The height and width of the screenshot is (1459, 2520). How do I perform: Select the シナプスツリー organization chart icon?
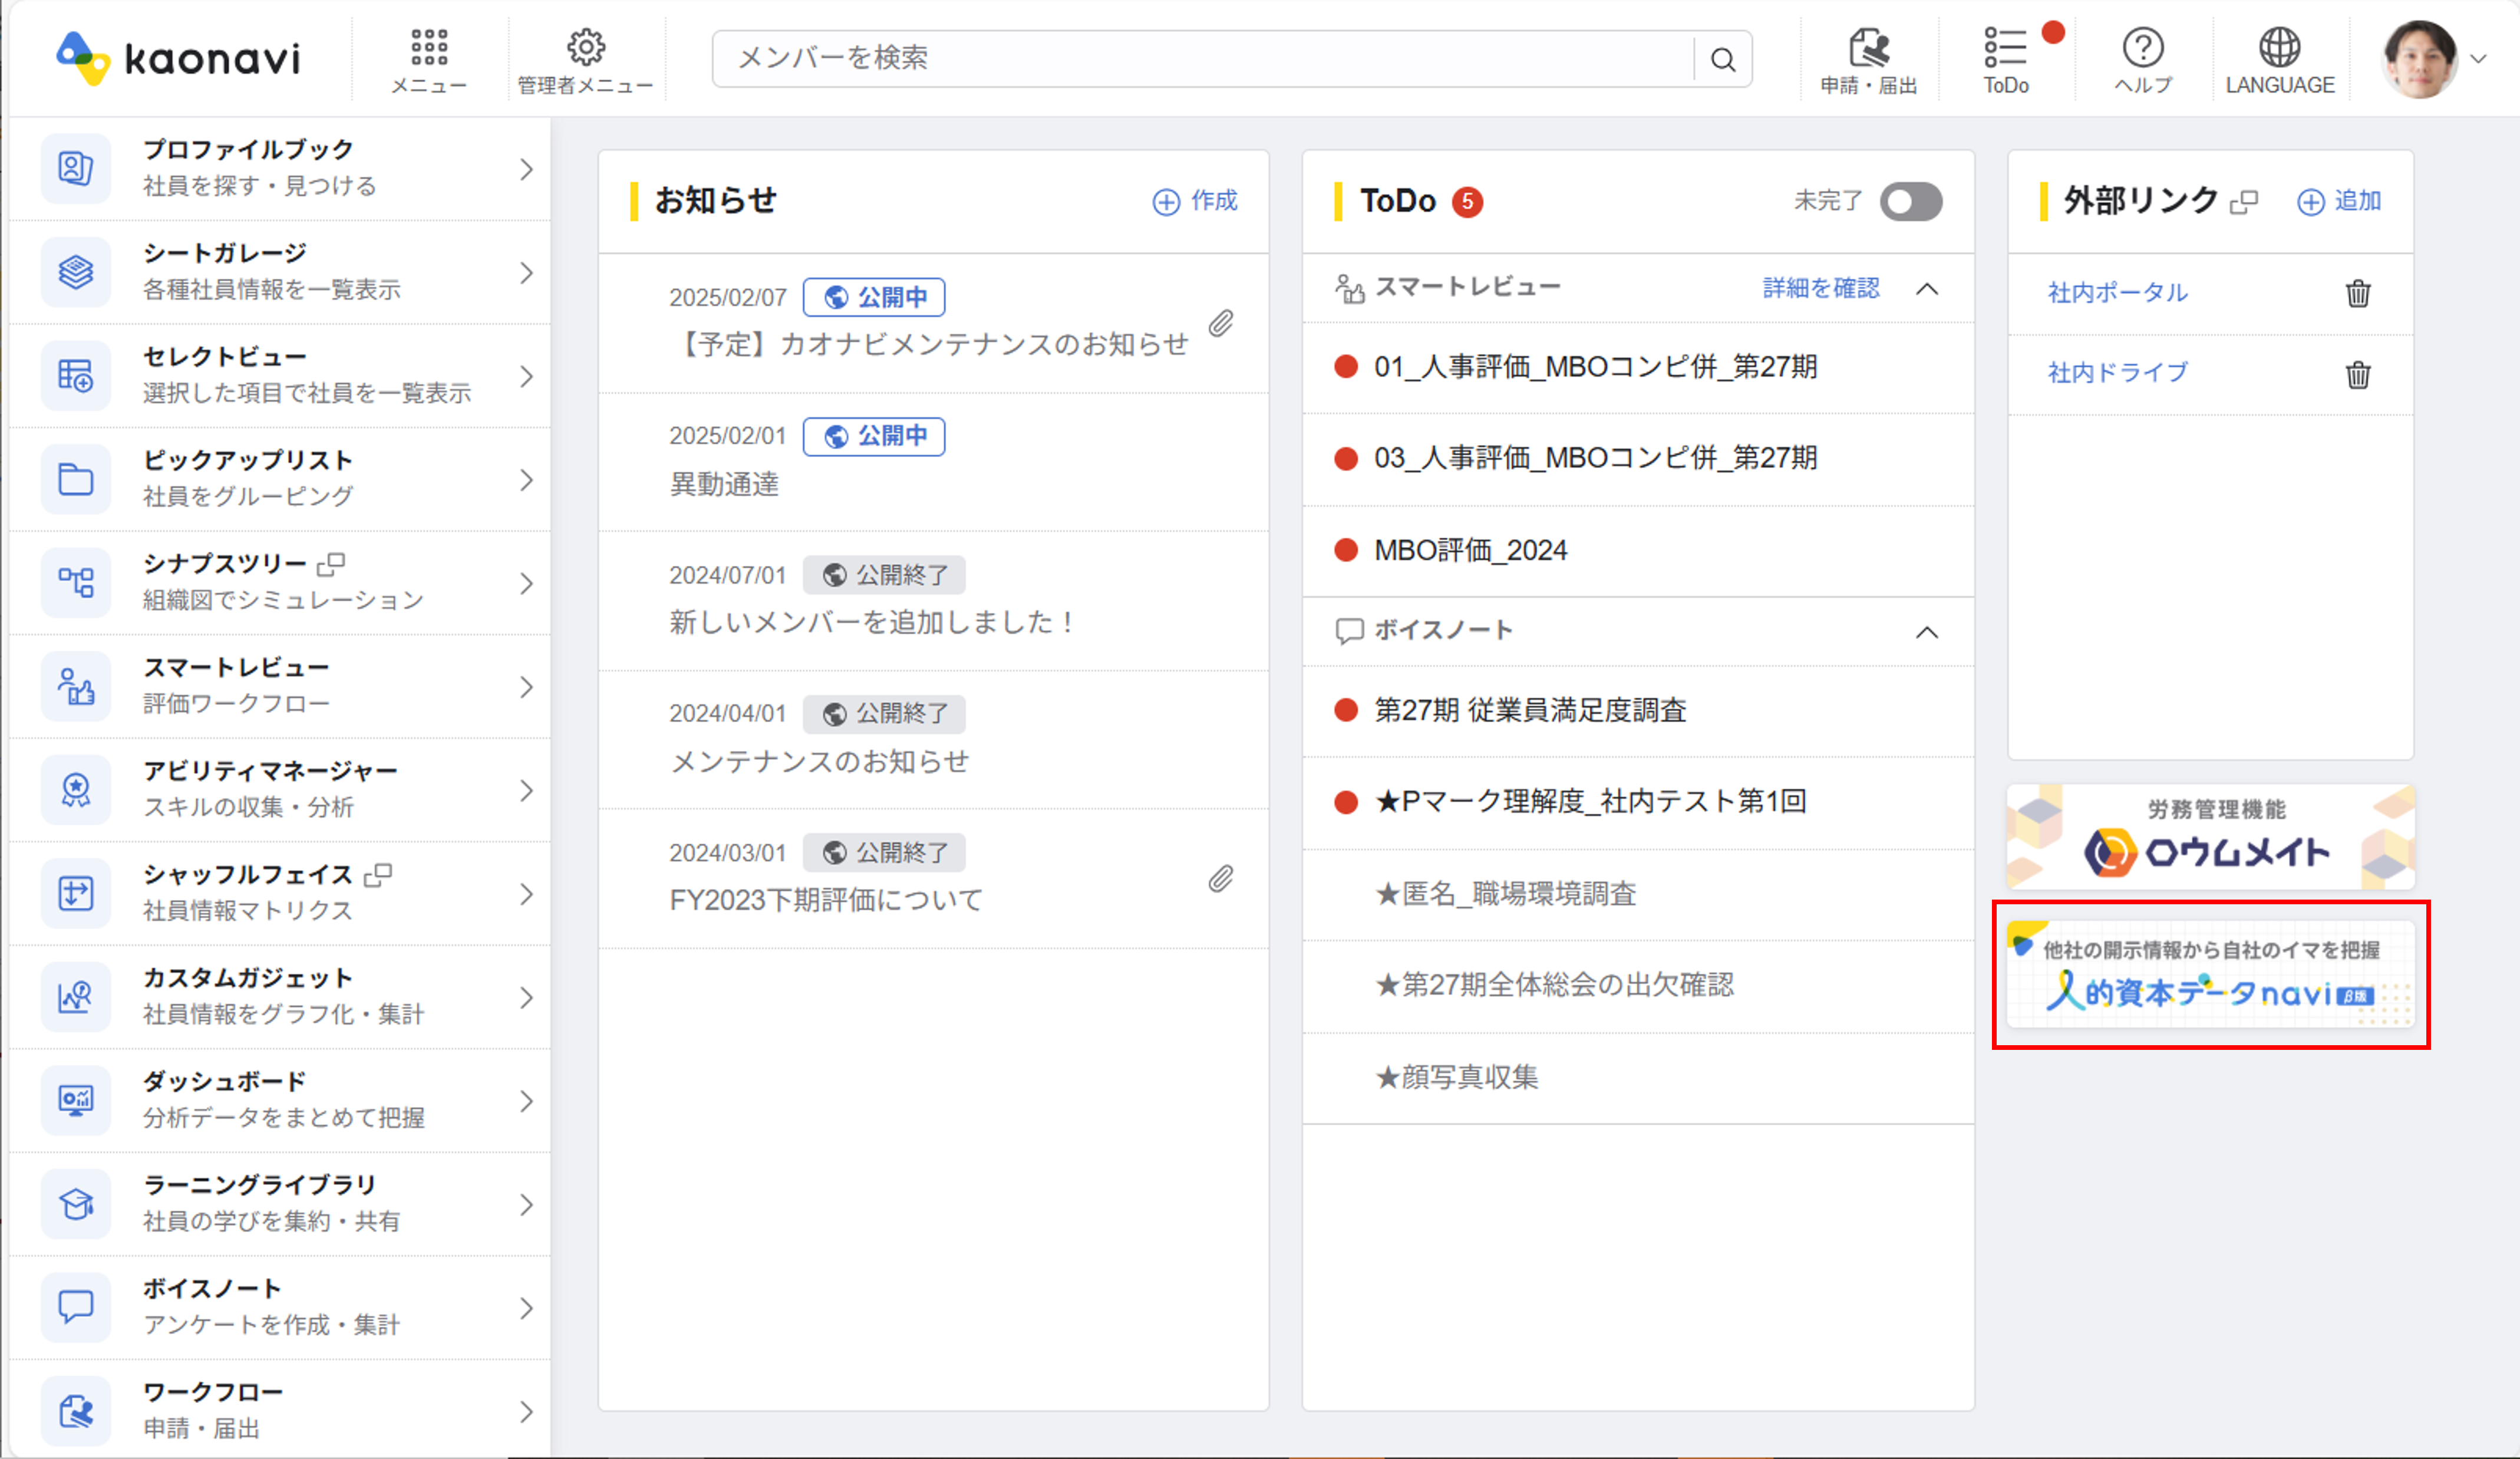pos(76,582)
